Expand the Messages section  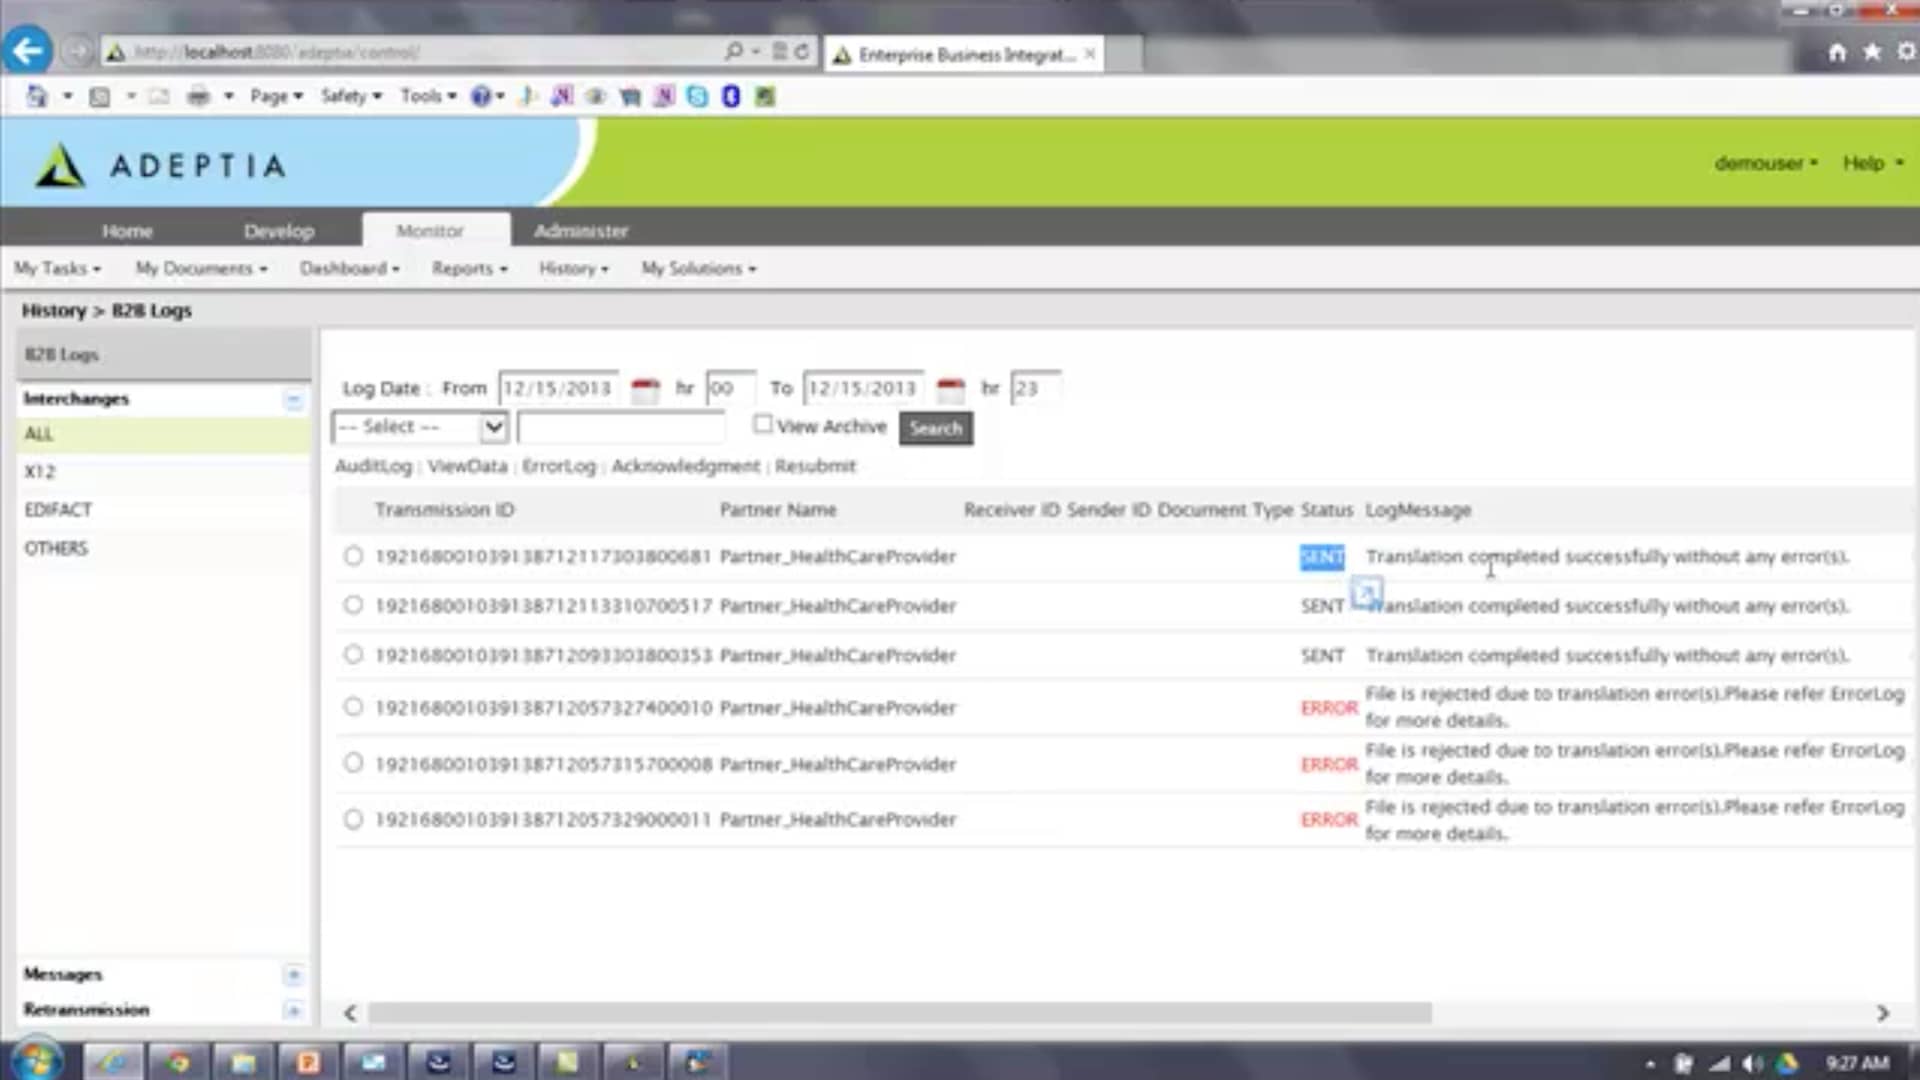tap(293, 975)
